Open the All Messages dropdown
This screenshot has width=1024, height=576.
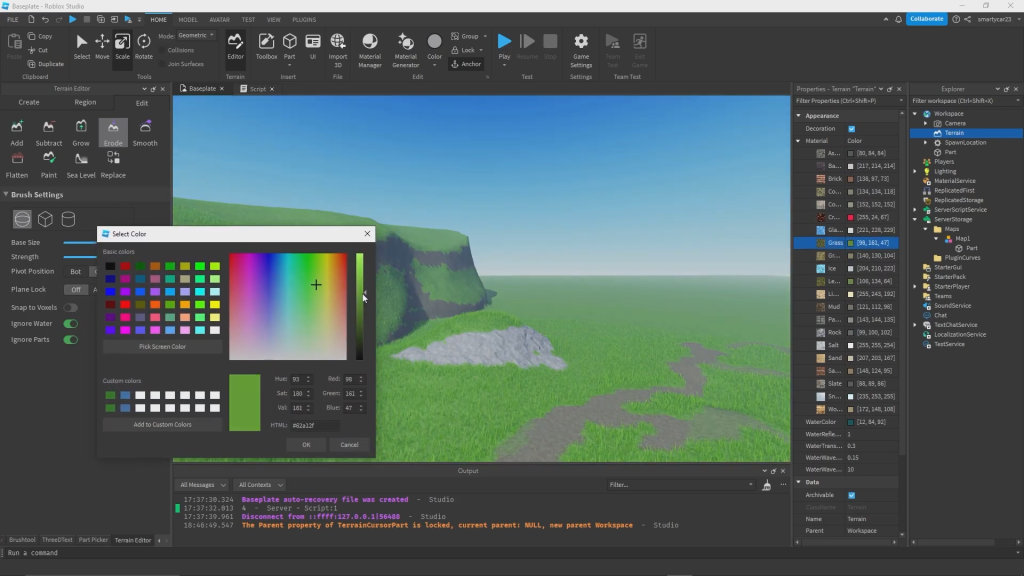[x=202, y=485]
